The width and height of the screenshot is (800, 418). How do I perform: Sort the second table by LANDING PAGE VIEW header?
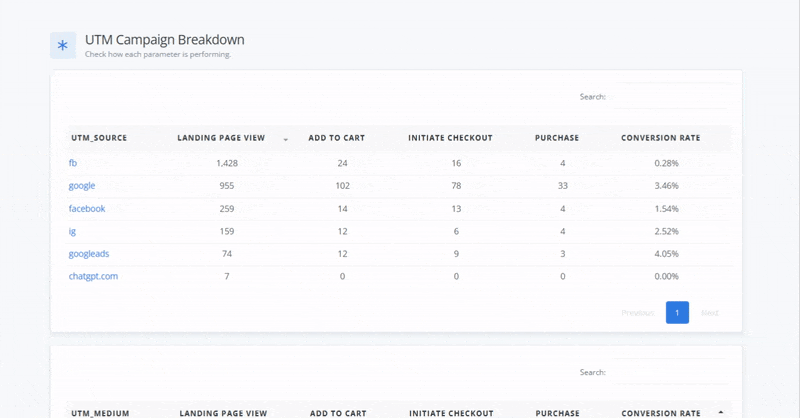(x=223, y=413)
